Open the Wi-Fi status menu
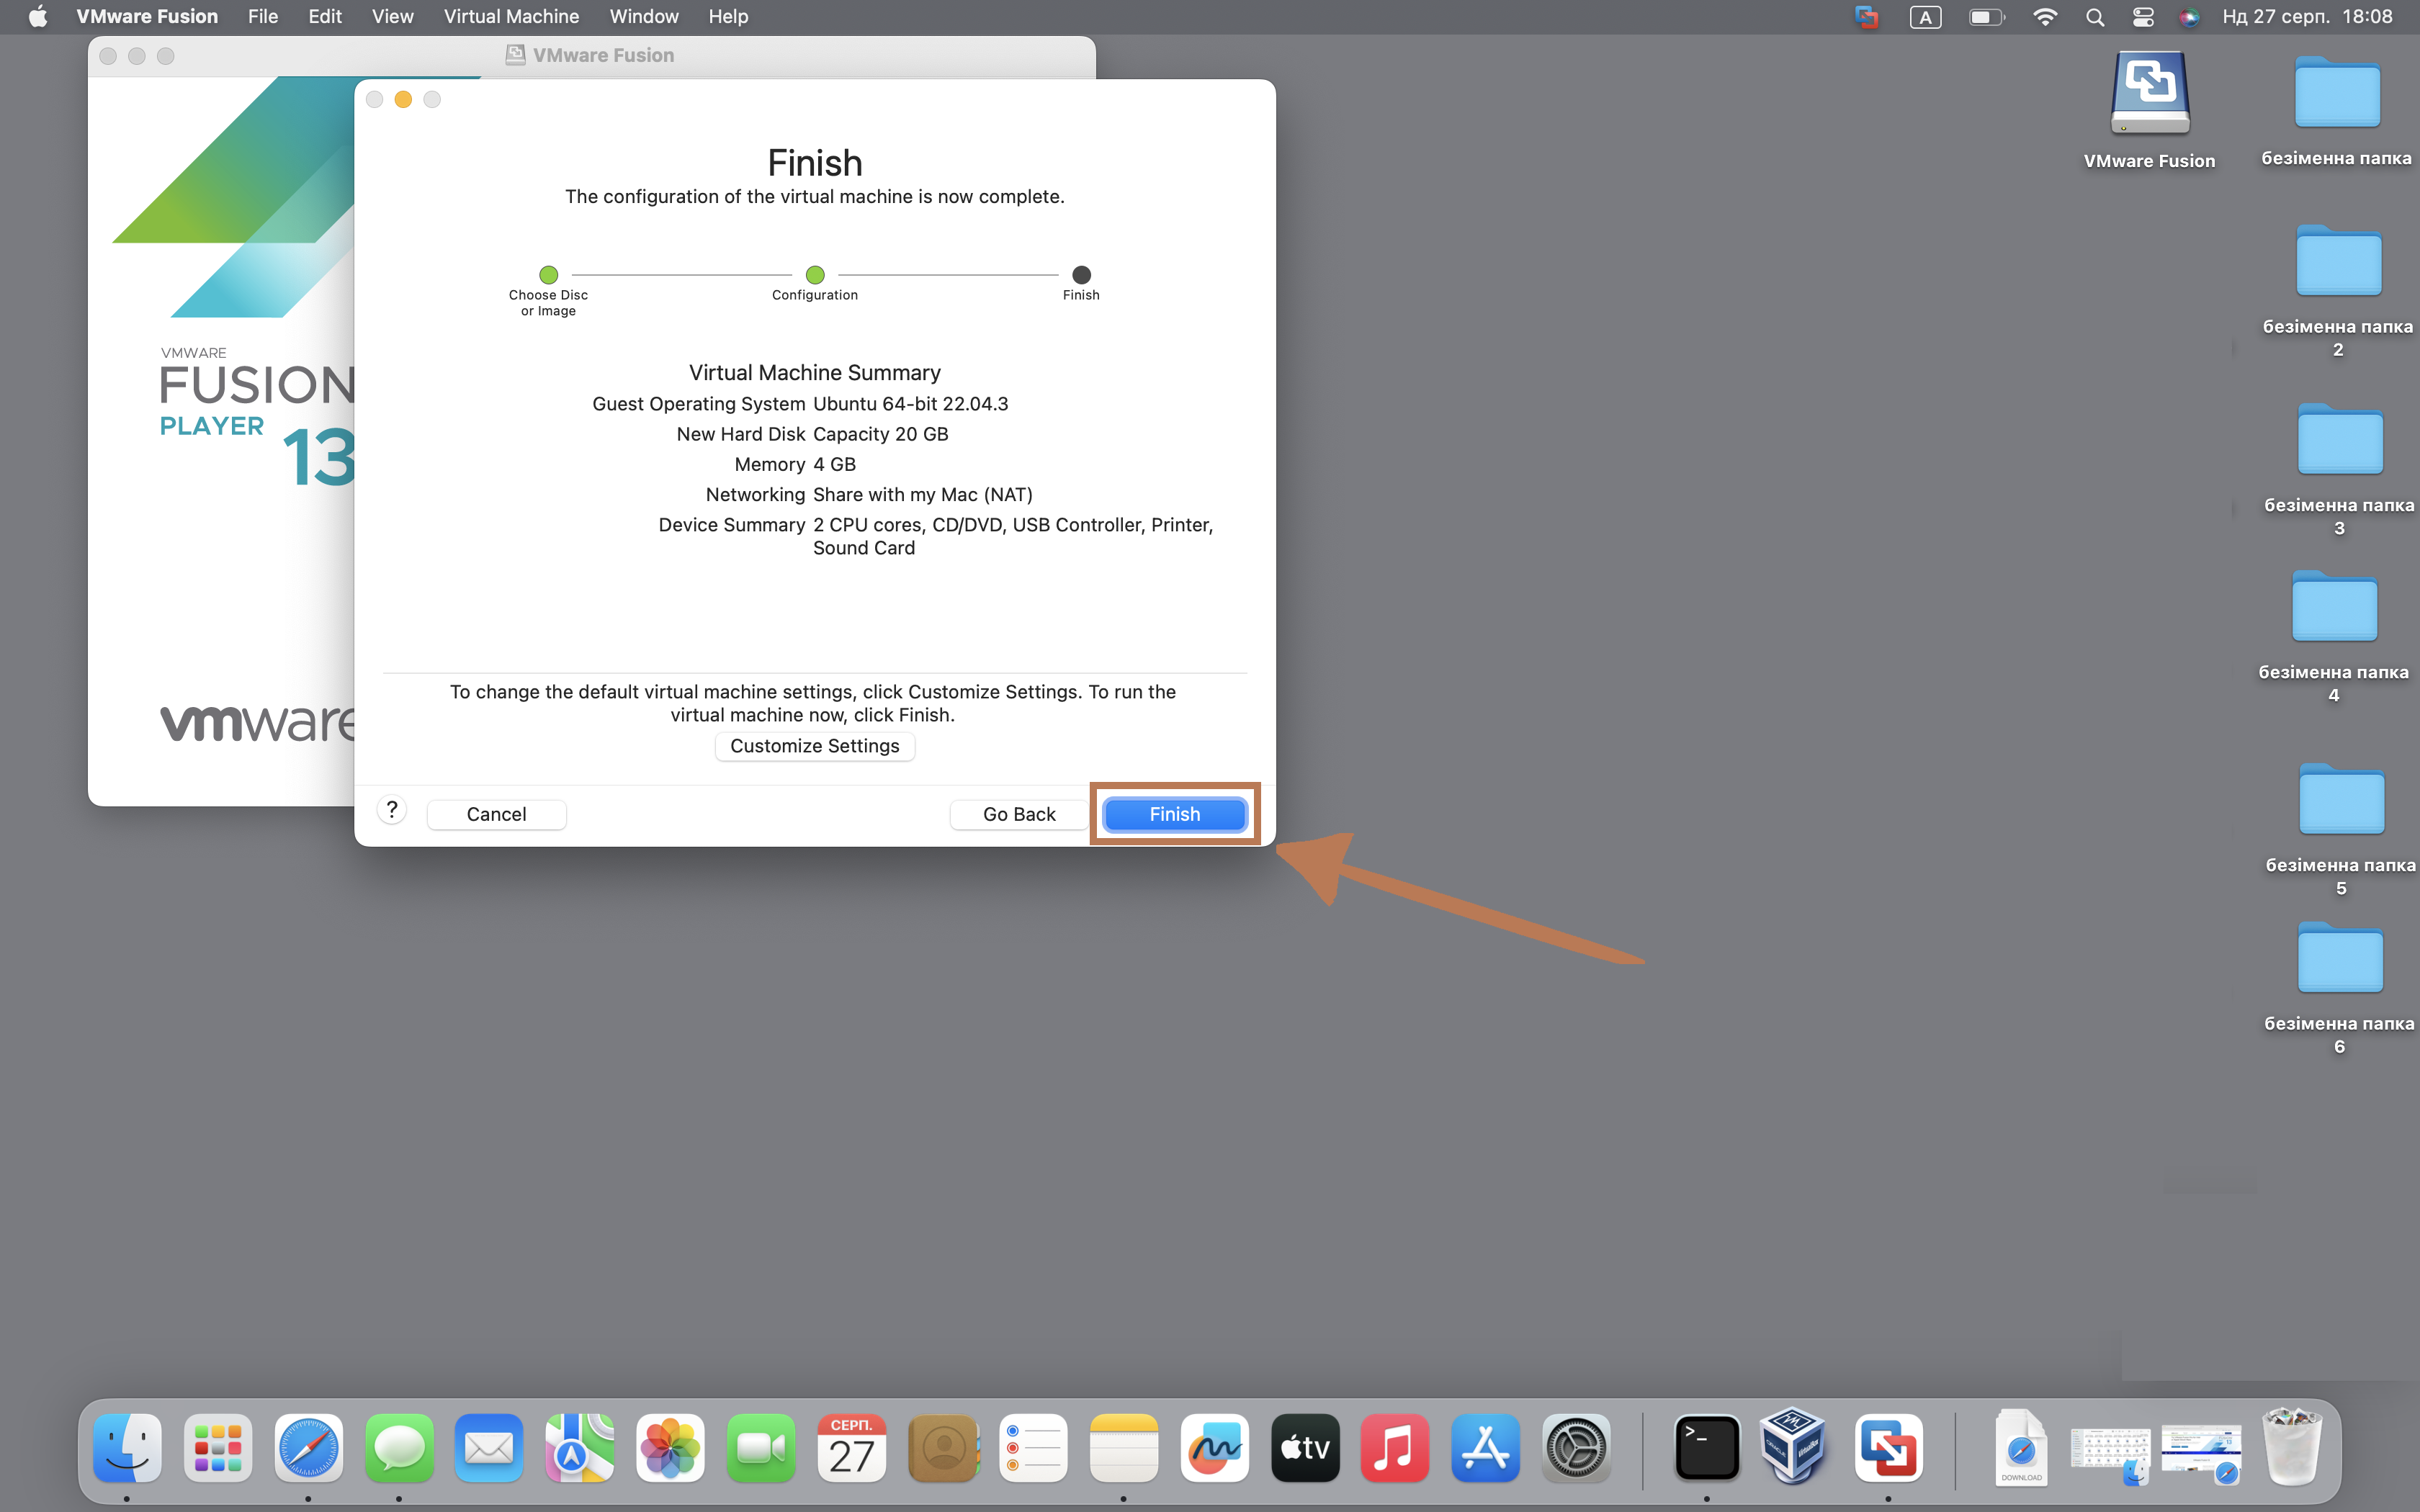2420x1512 pixels. coord(2045,16)
